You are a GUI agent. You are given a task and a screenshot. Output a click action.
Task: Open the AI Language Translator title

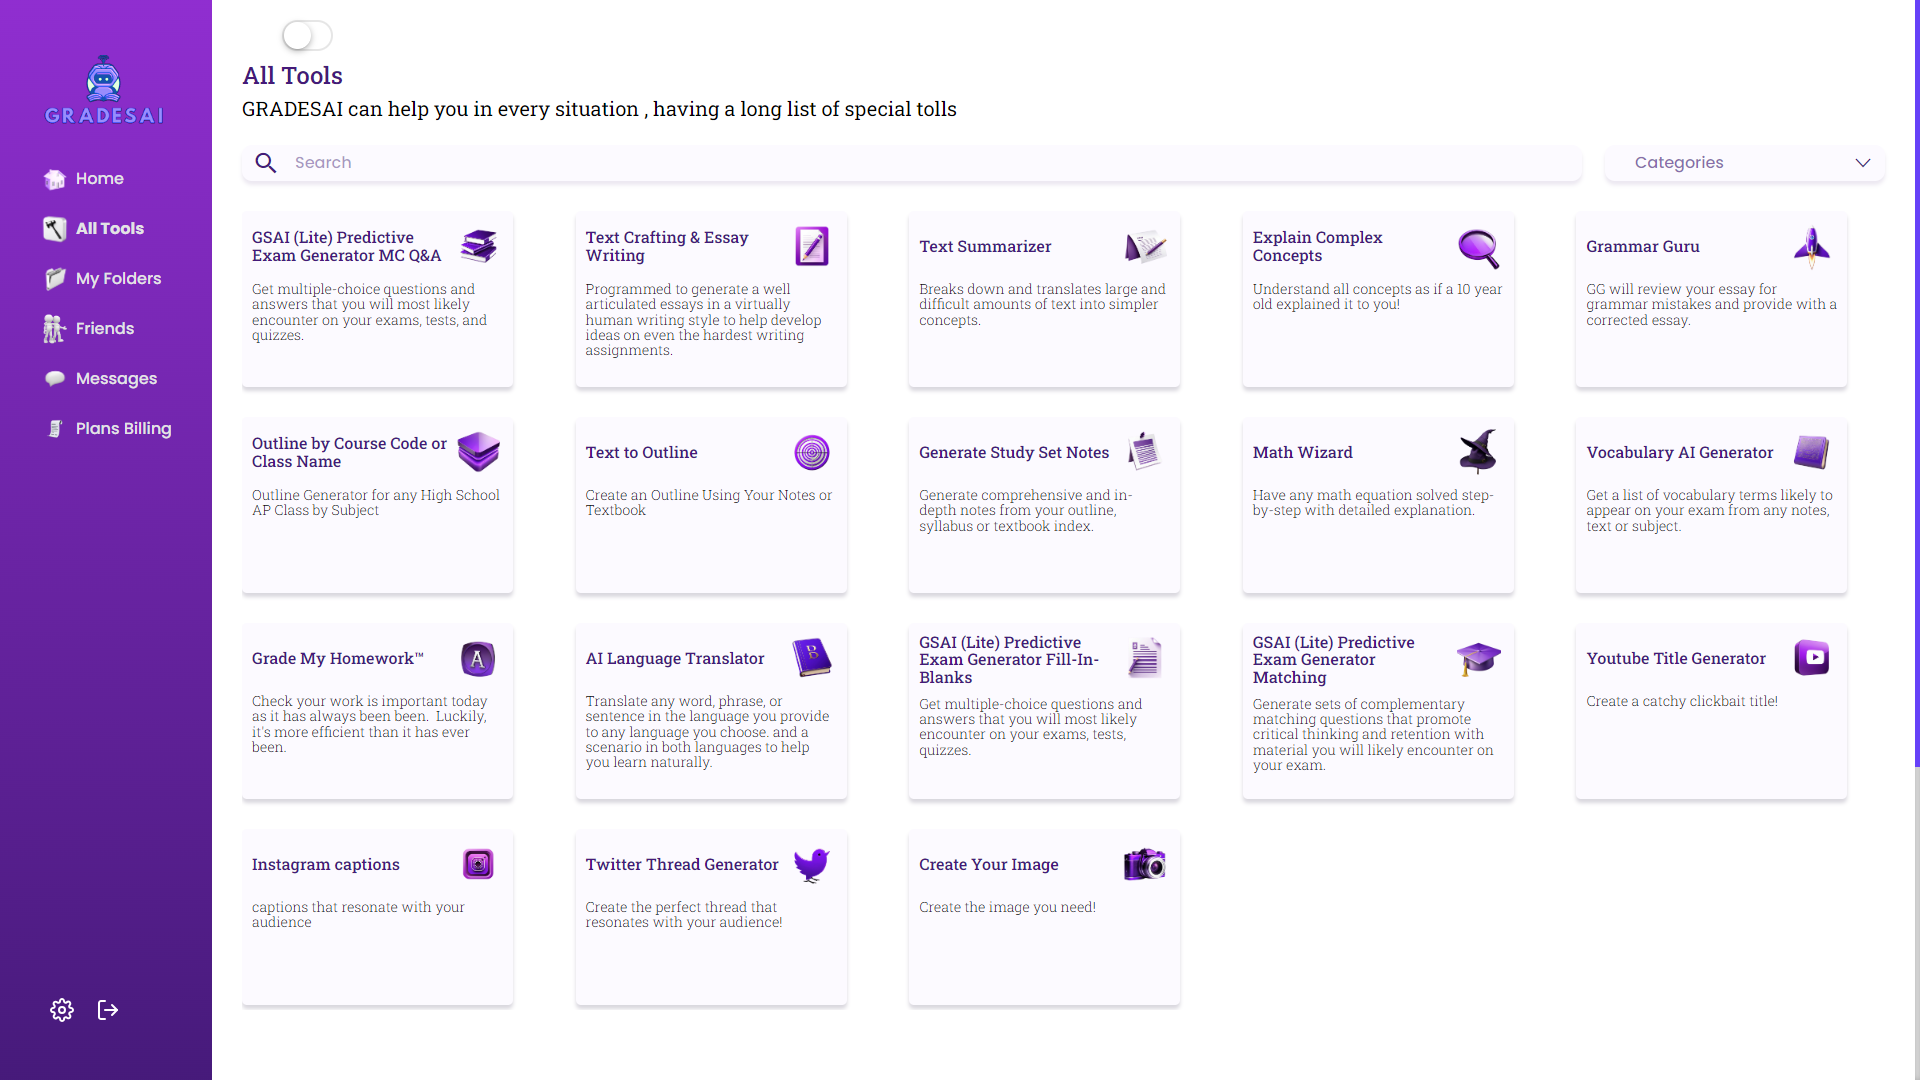coord(674,659)
